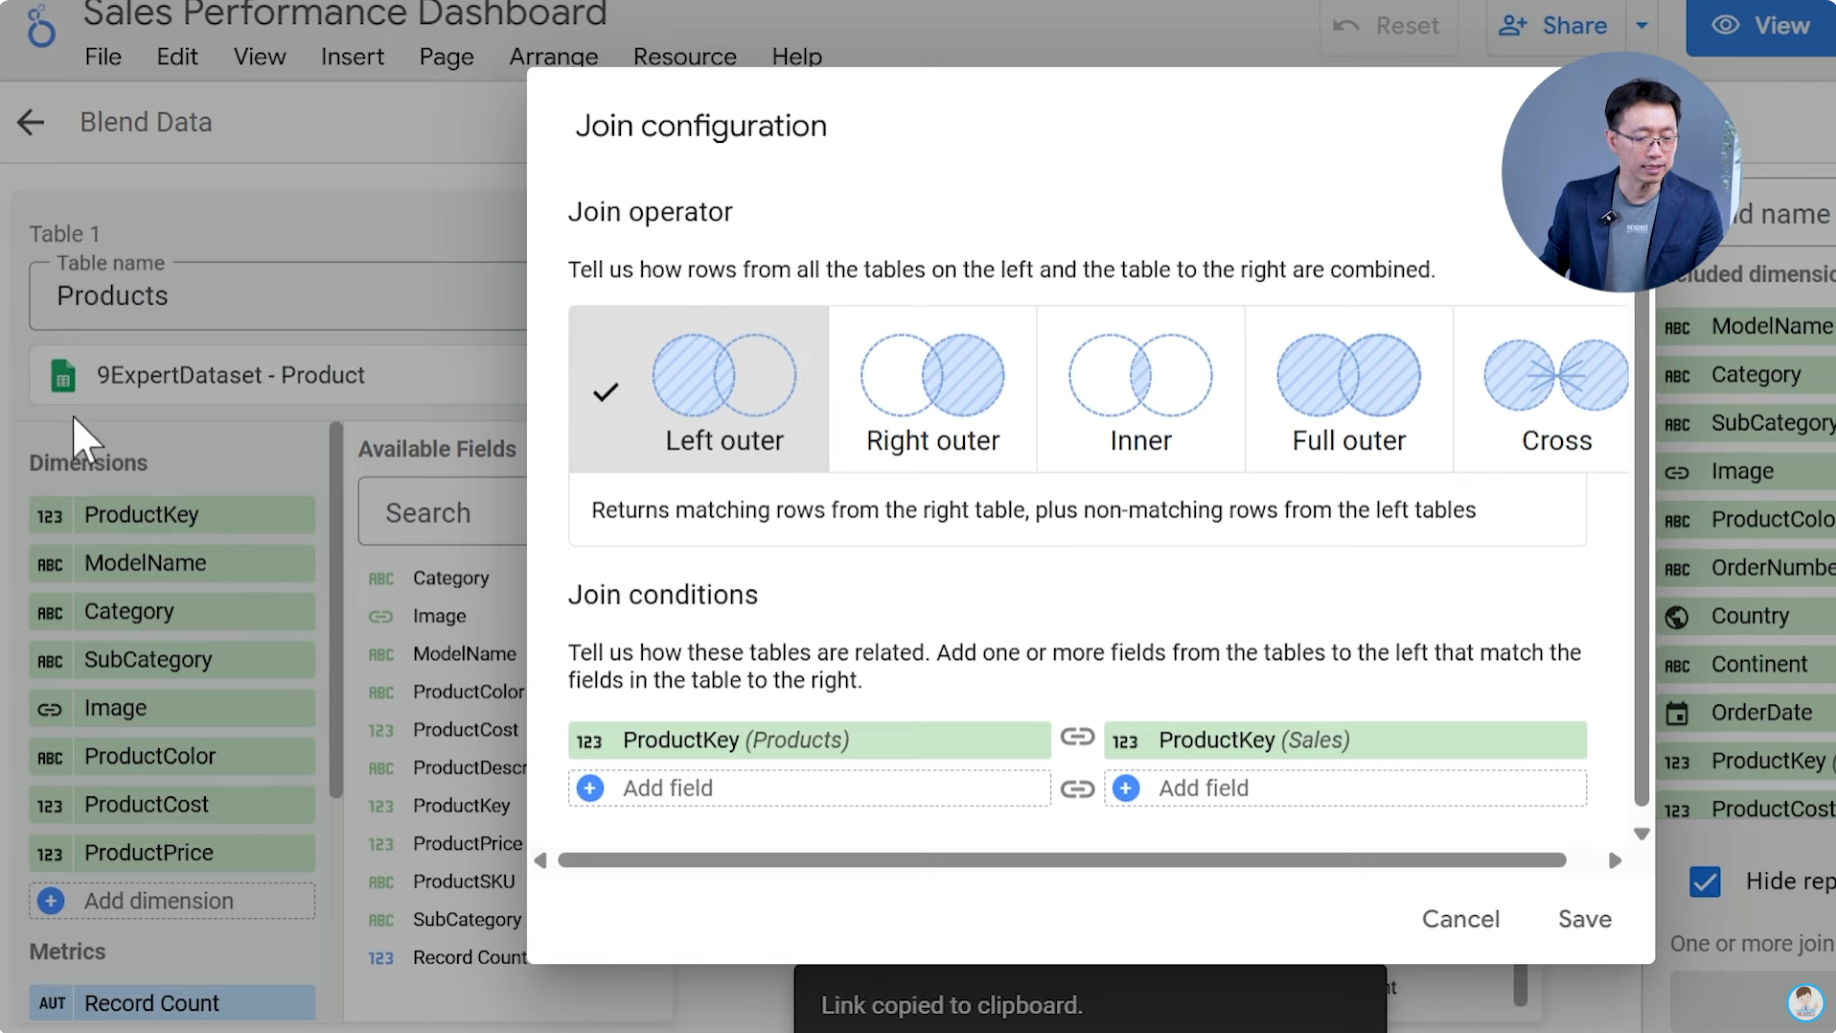Click the calendar icon beside OrderDate field
Viewport: 1836px width, 1033px height.
coord(1679,712)
